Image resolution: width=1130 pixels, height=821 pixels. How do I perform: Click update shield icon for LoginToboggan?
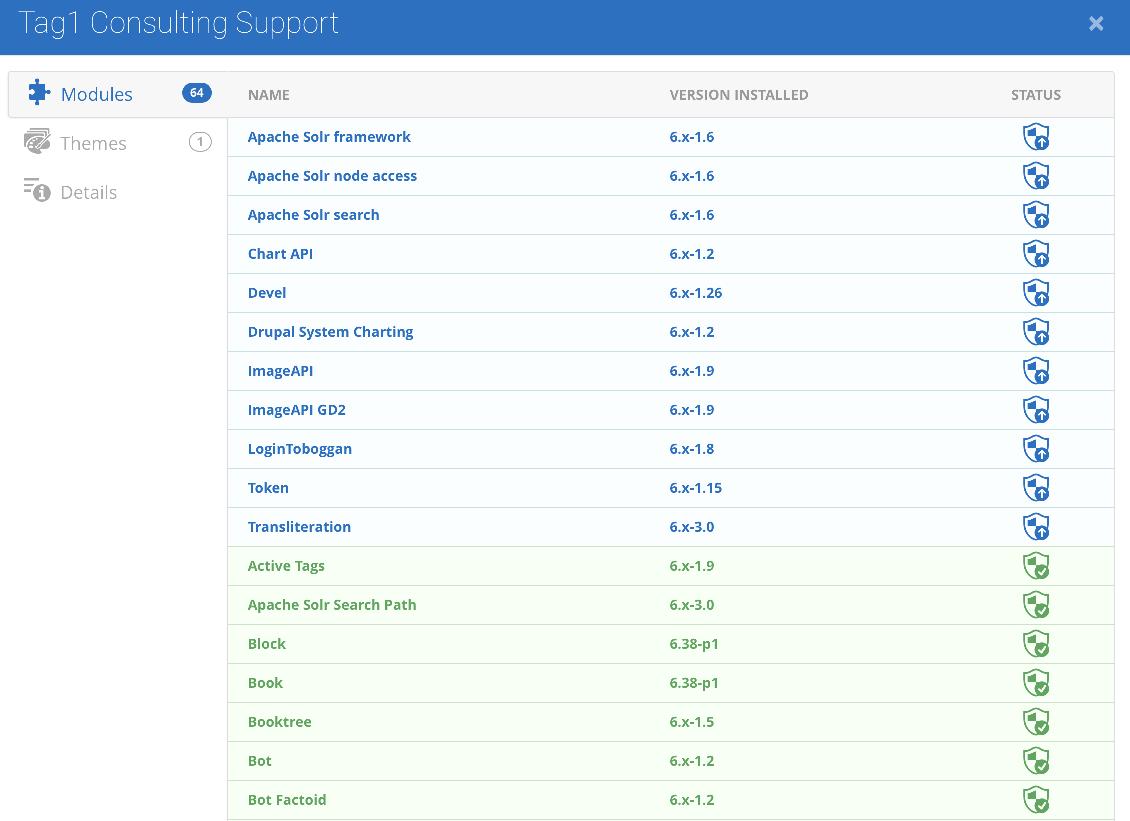point(1036,448)
